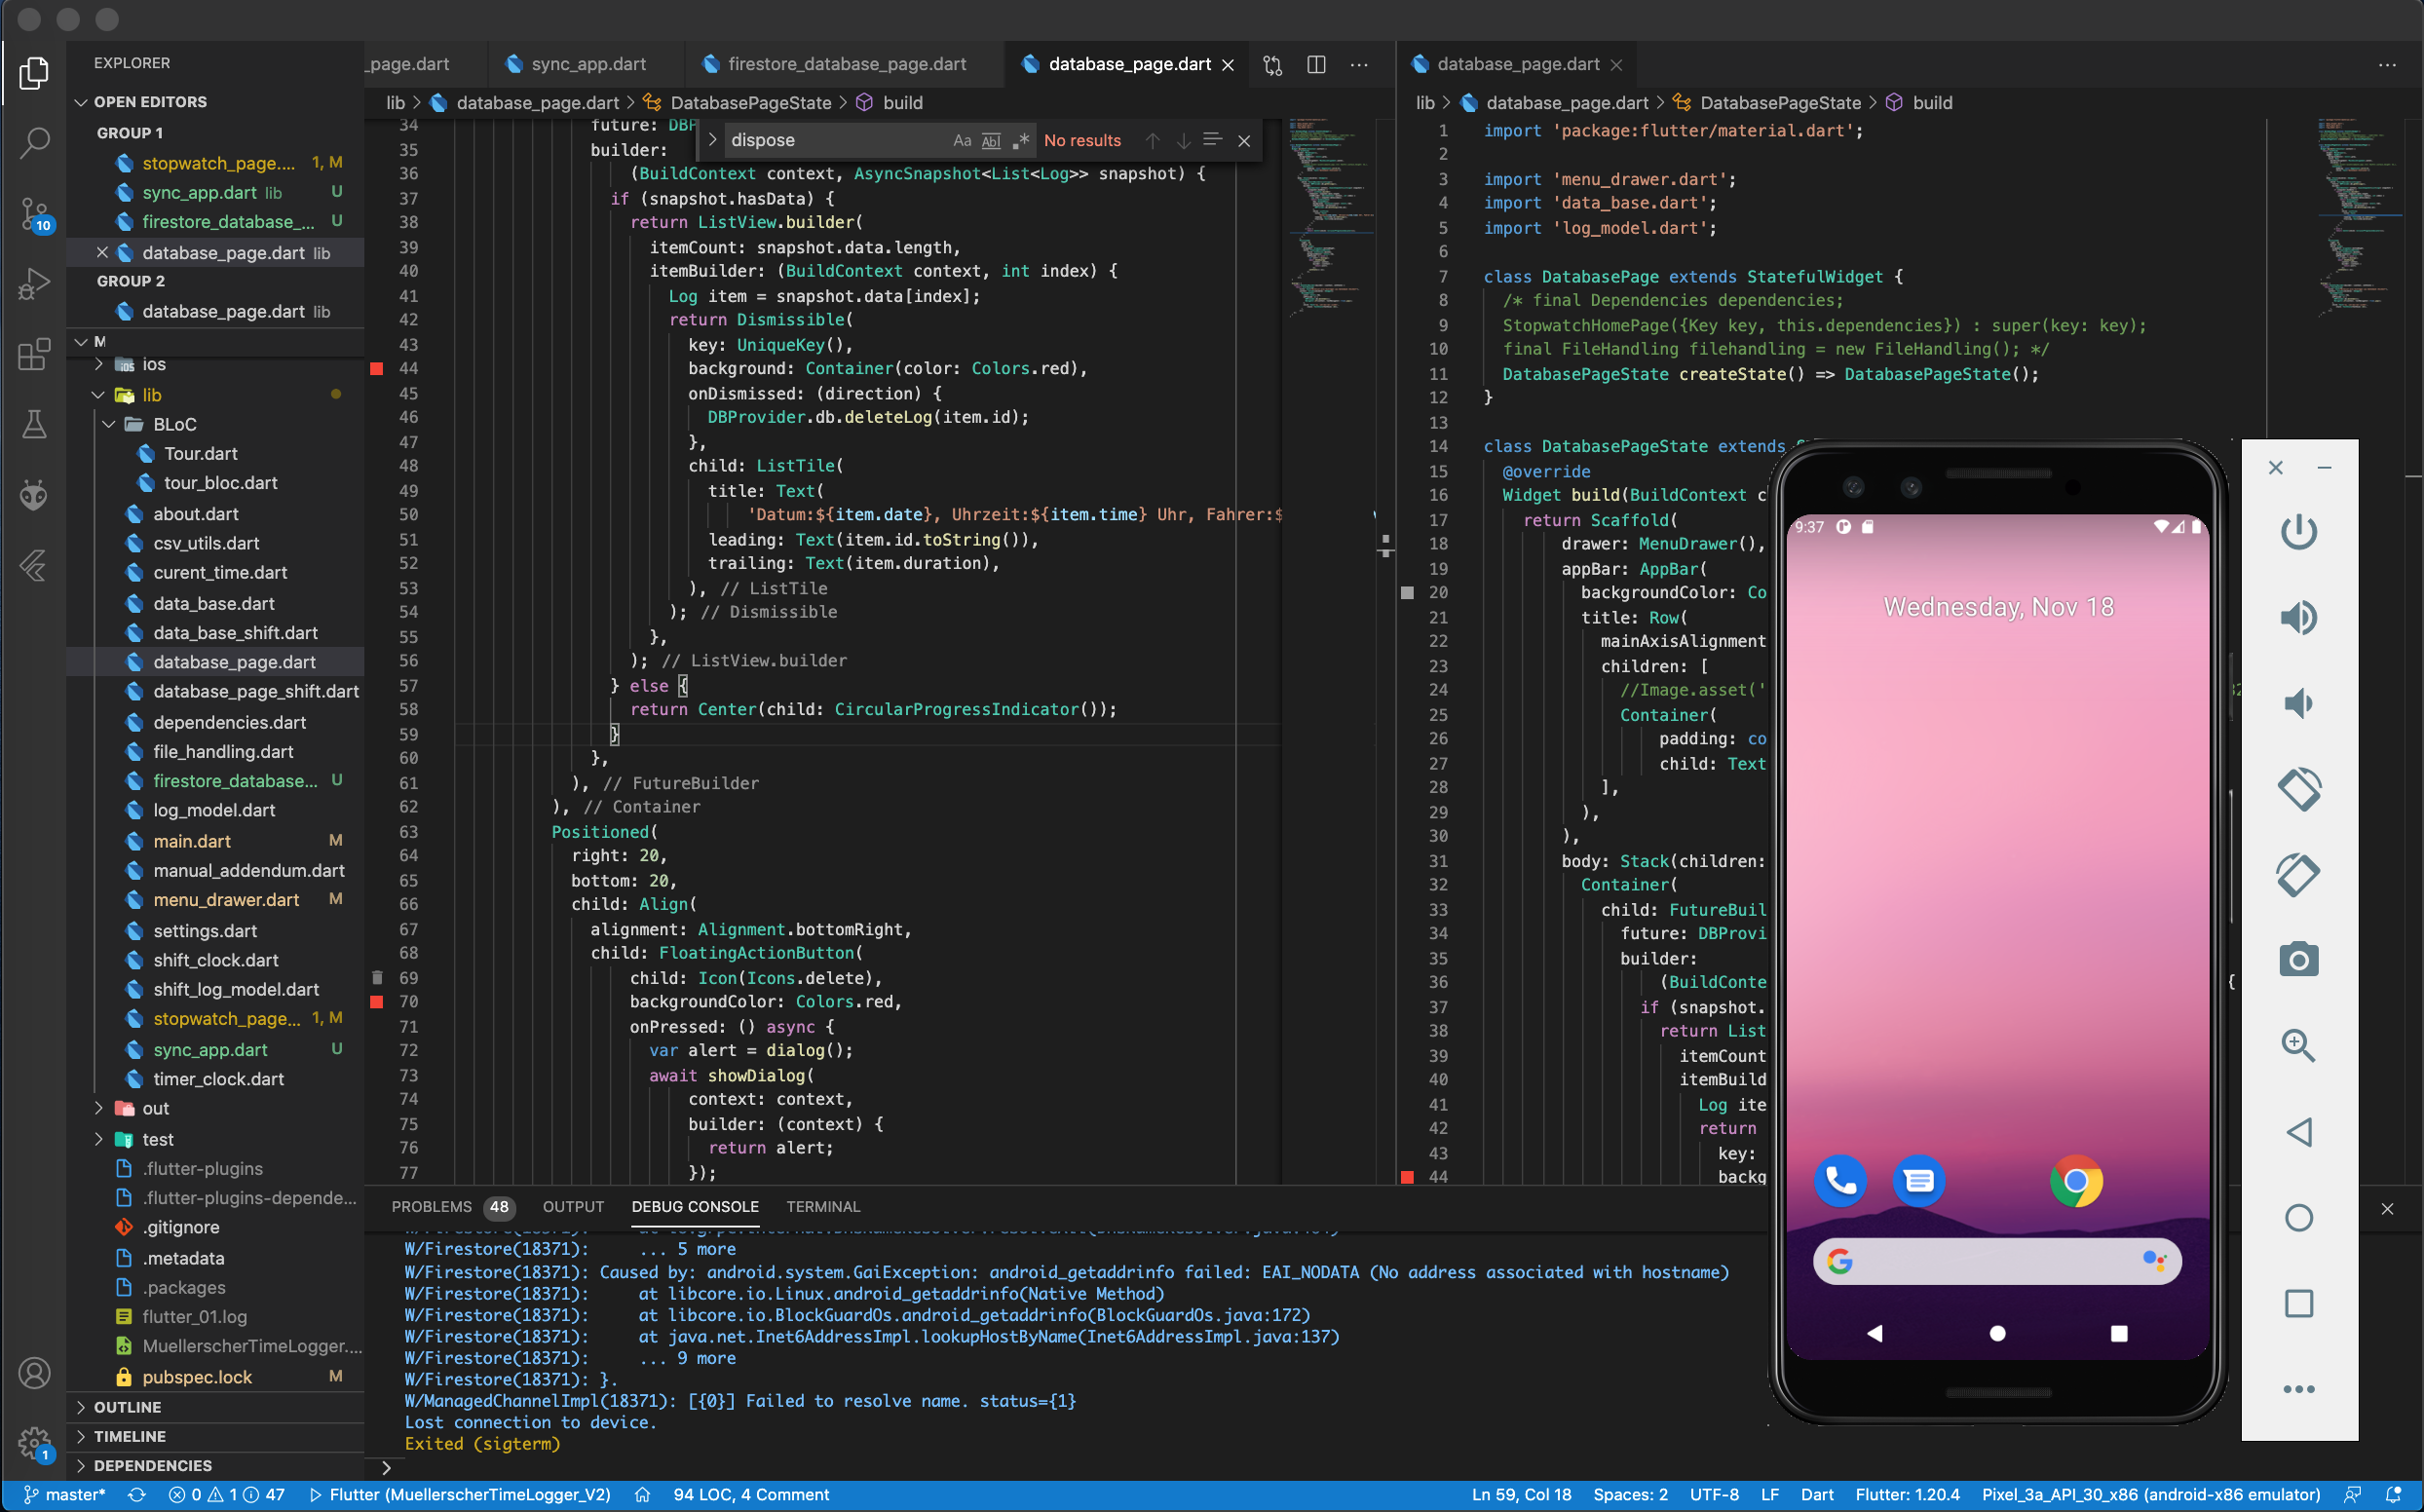The height and width of the screenshot is (1512, 2424).
Task: Click the OUTPUT tab in panel
Action: click(571, 1205)
